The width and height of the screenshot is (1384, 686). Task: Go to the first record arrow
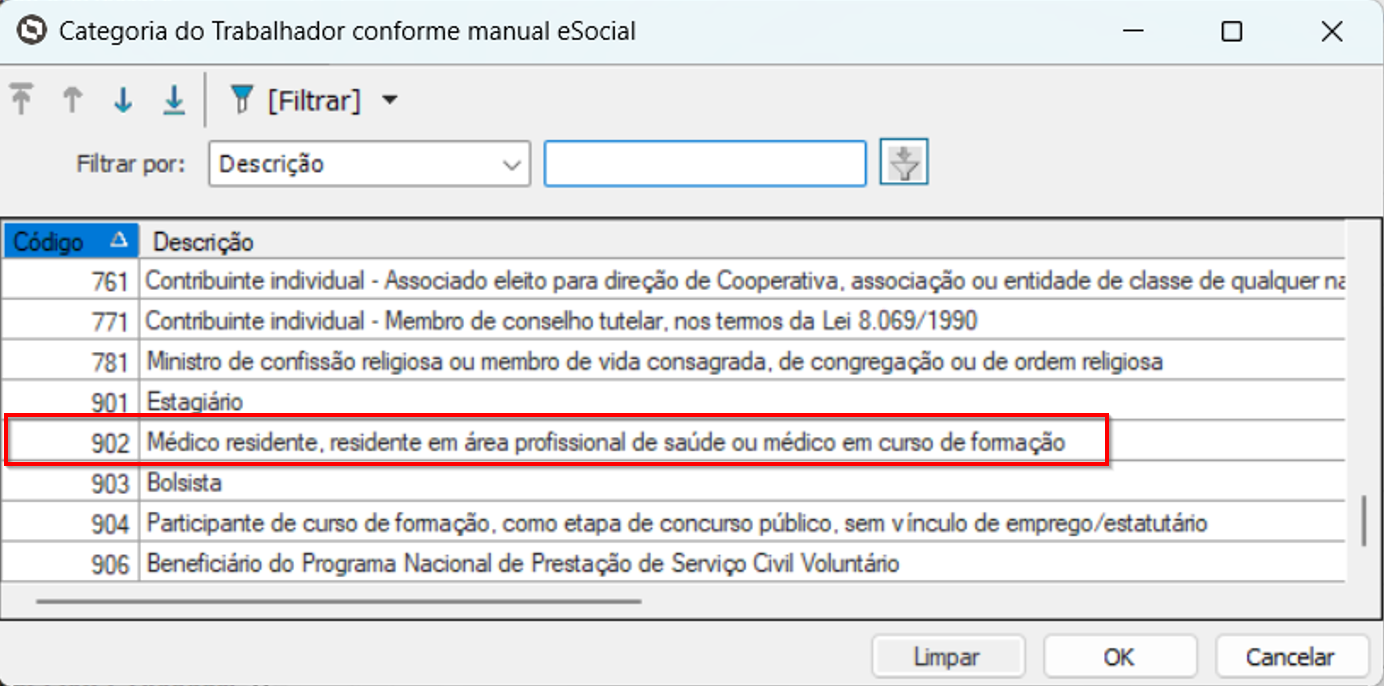pyautogui.click(x=22, y=100)
